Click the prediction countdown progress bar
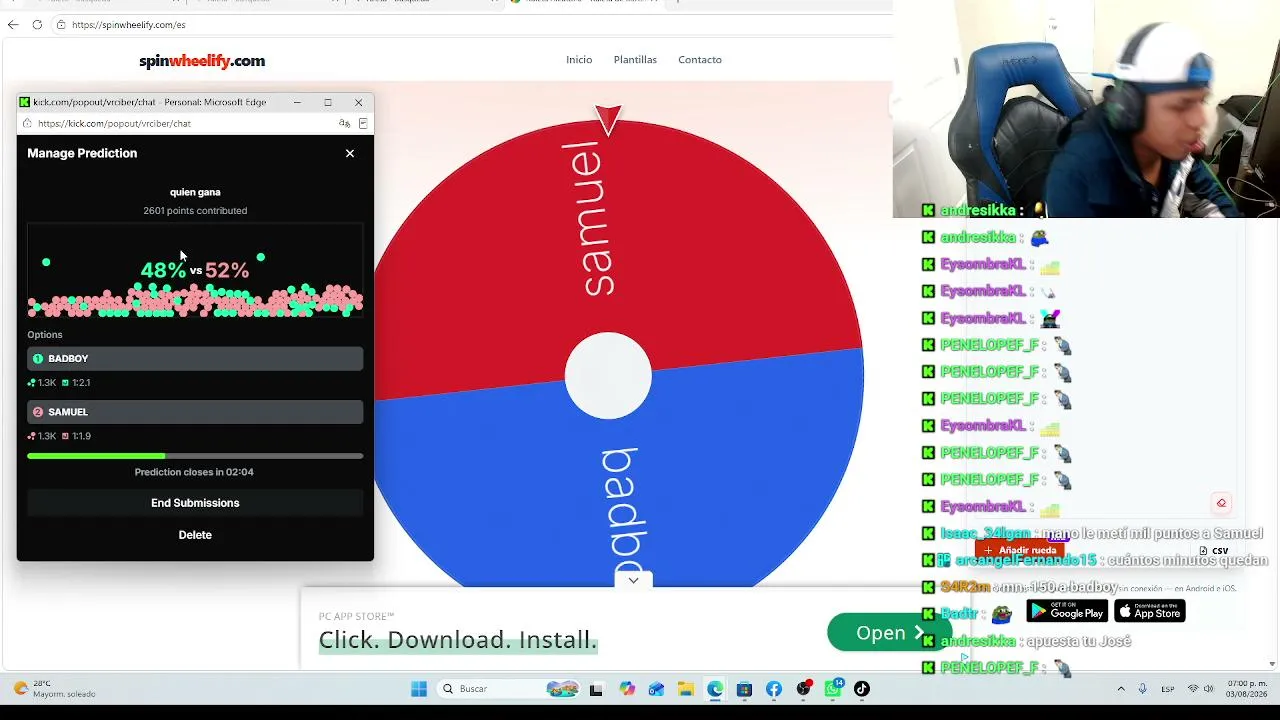Screen dimensions: 1280x720 click(x=195, y=456)
